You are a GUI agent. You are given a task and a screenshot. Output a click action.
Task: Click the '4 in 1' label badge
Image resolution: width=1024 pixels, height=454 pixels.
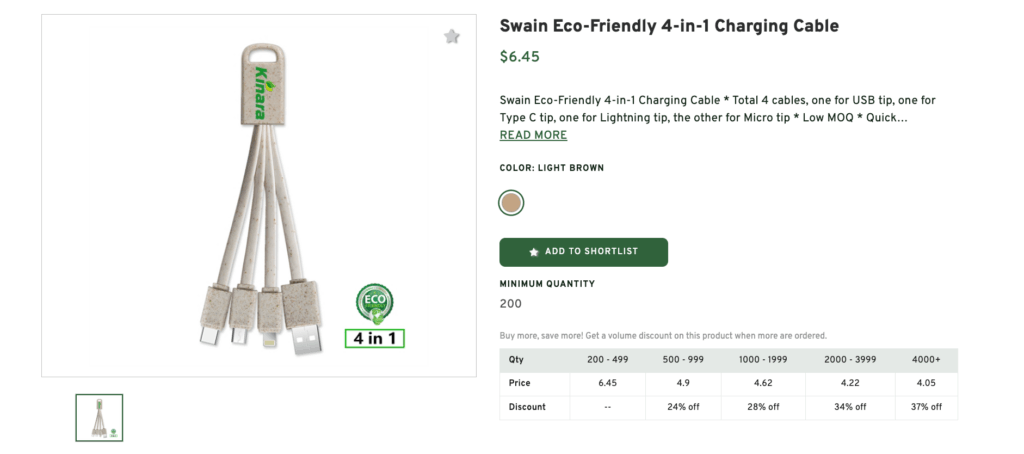click(375, 338)
